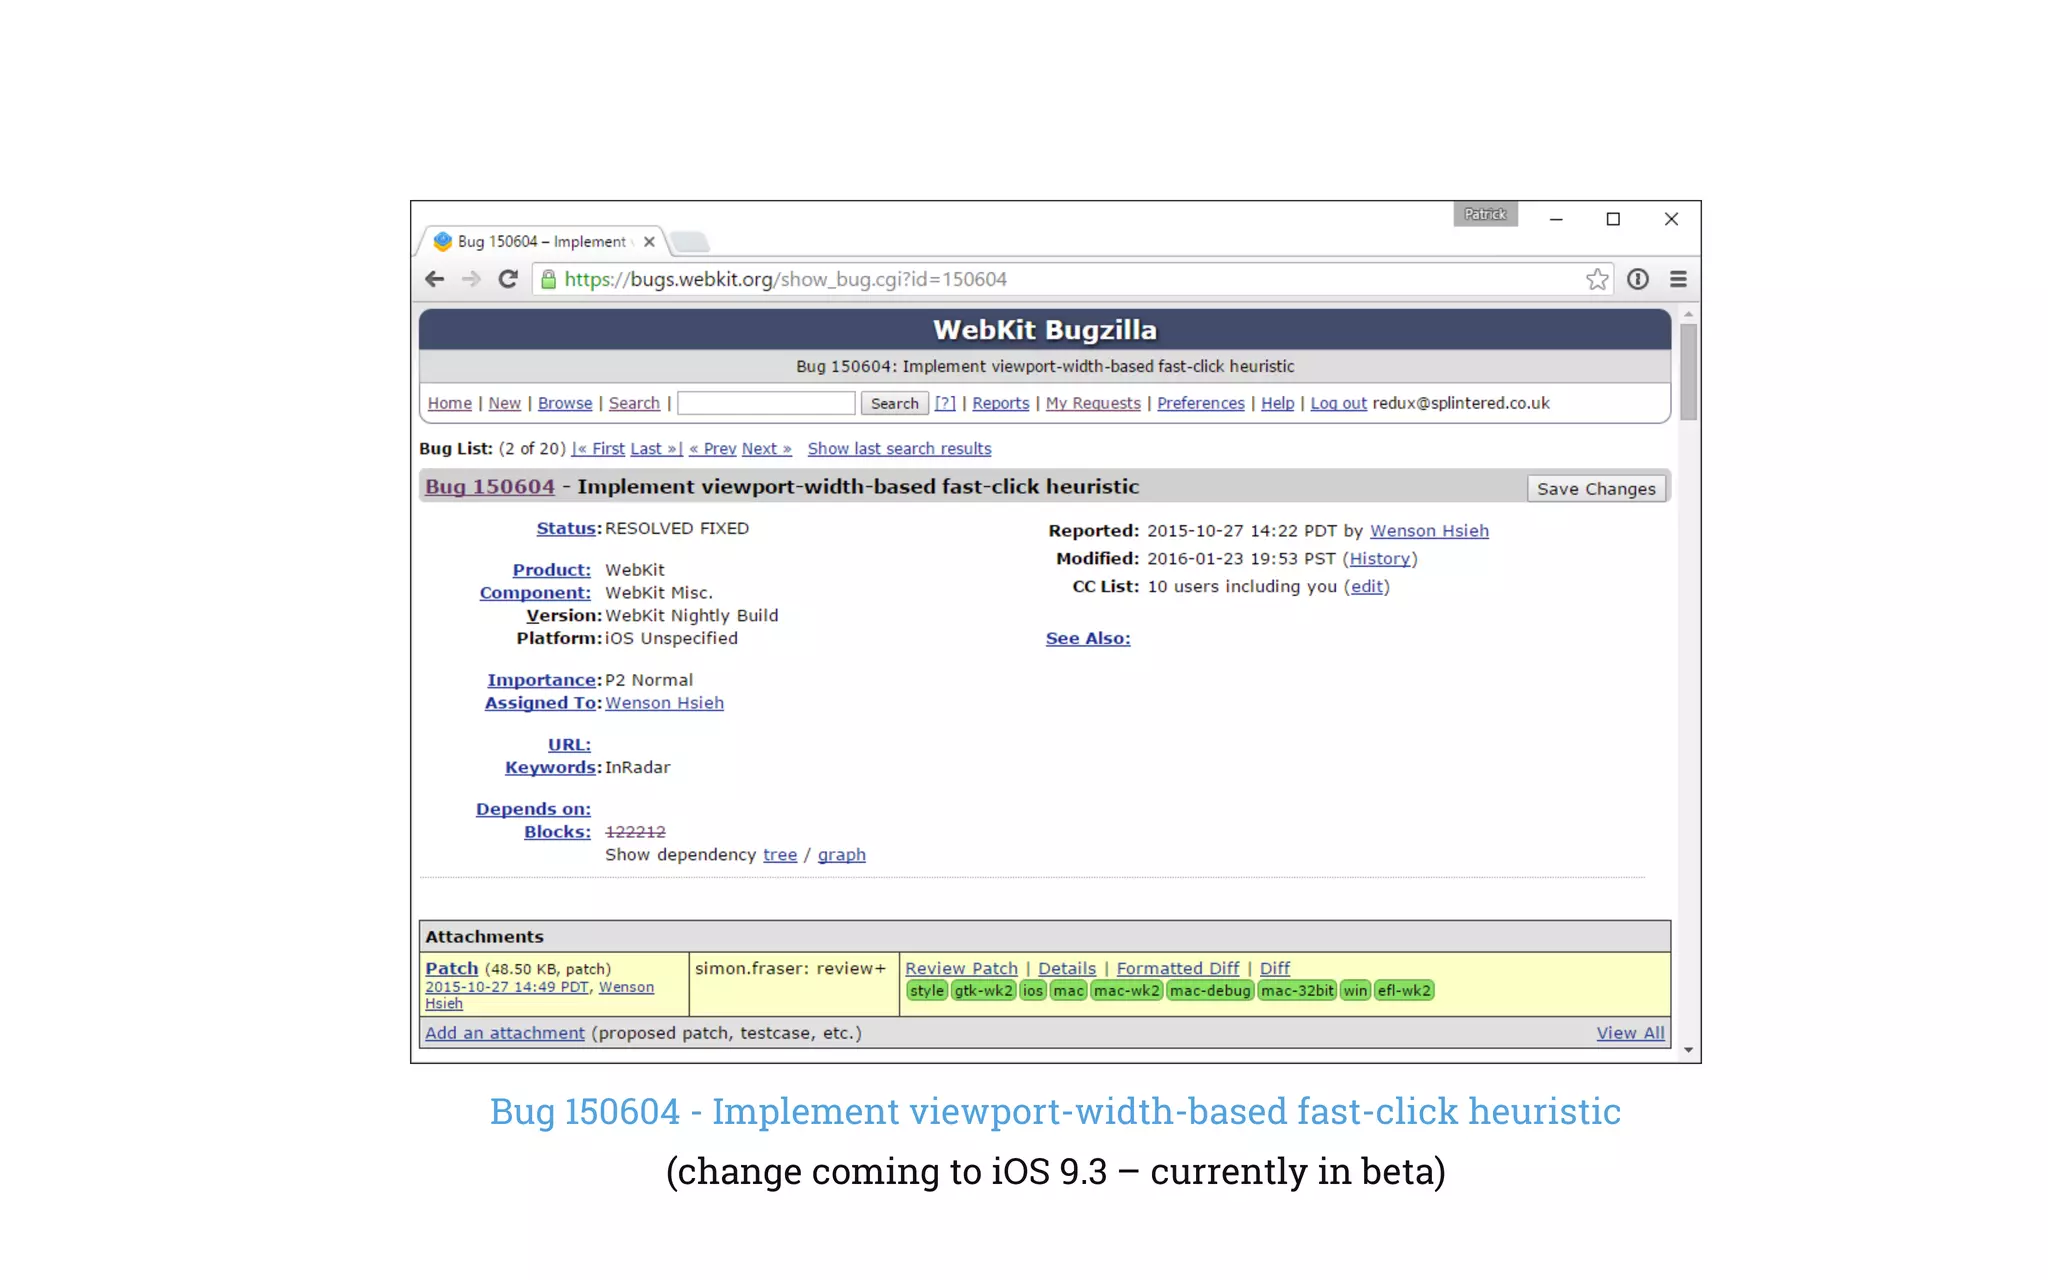Go to Next bug in list
The width and height of the screenshot is (2048, 1280).
766,449
